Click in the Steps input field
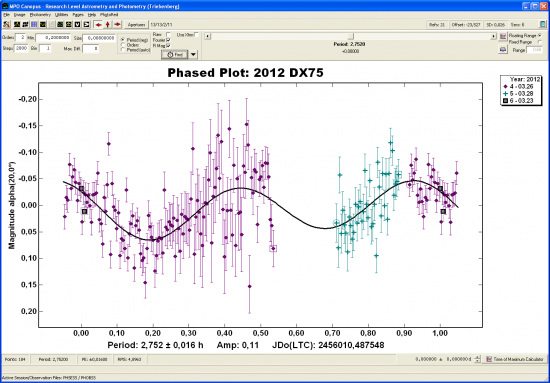 (x=21, y=48)
